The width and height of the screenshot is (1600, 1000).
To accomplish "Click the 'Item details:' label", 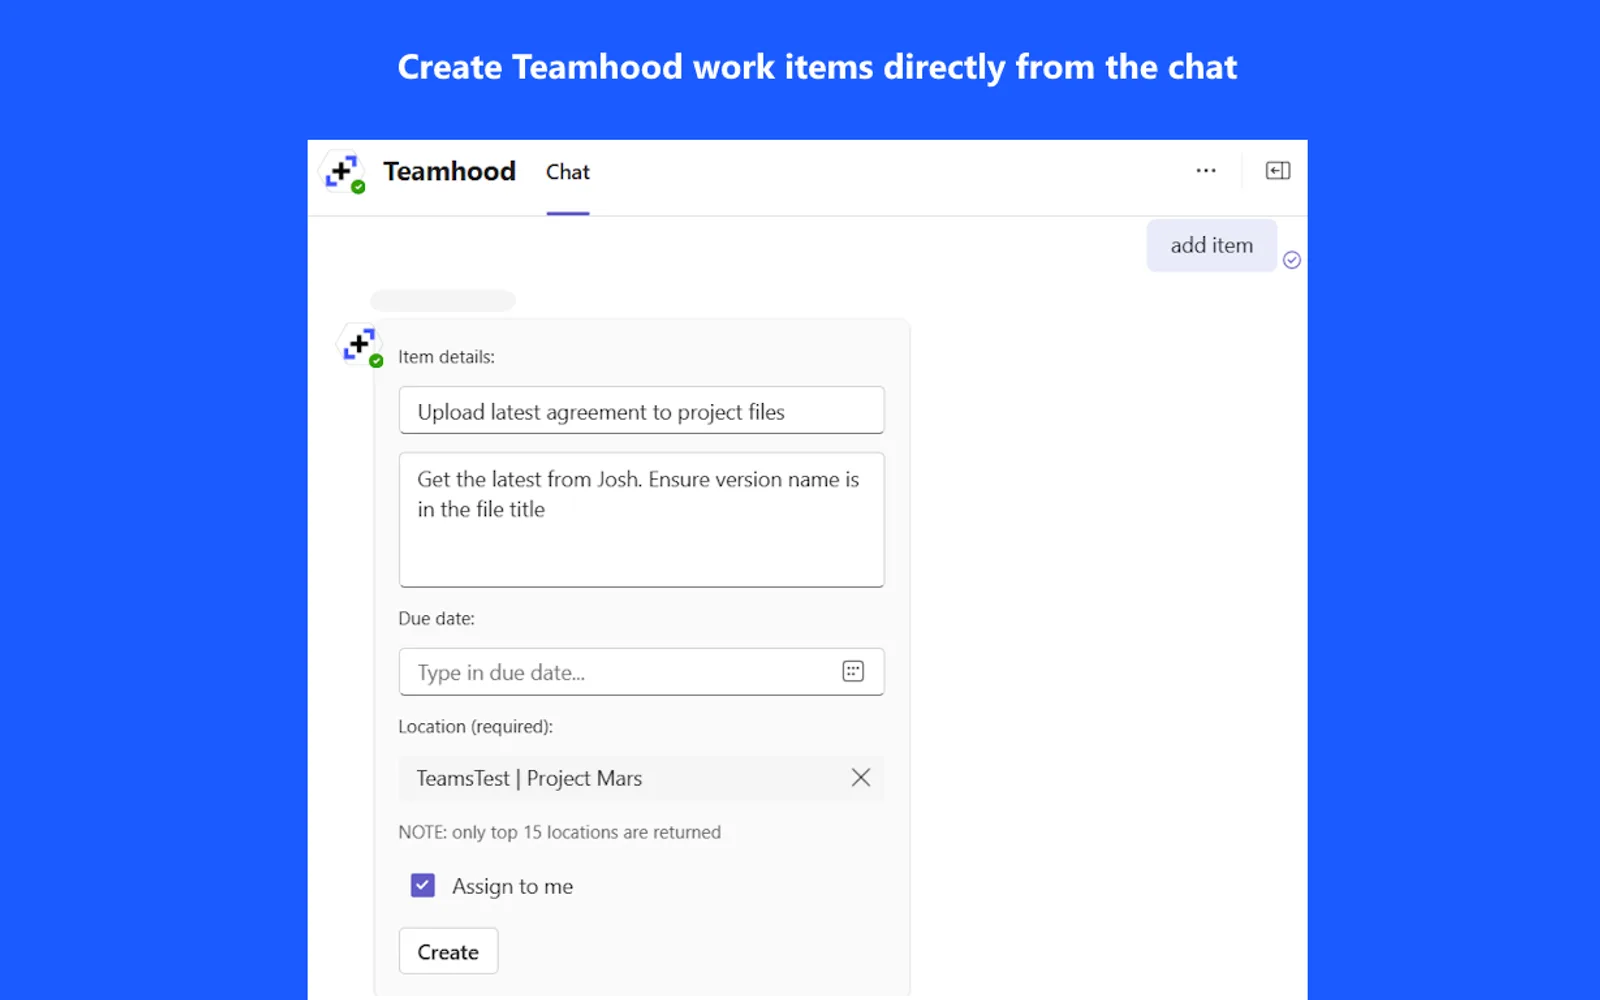I will pos(446,357).
